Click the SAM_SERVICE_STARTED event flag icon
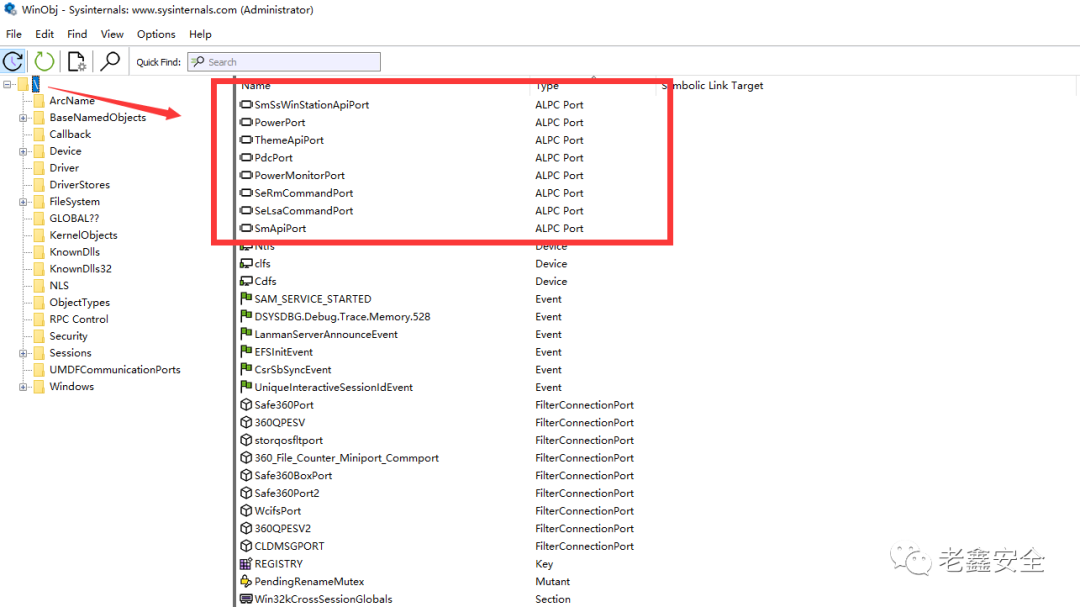Screen dimensions: 1080x607 [246, 298]
